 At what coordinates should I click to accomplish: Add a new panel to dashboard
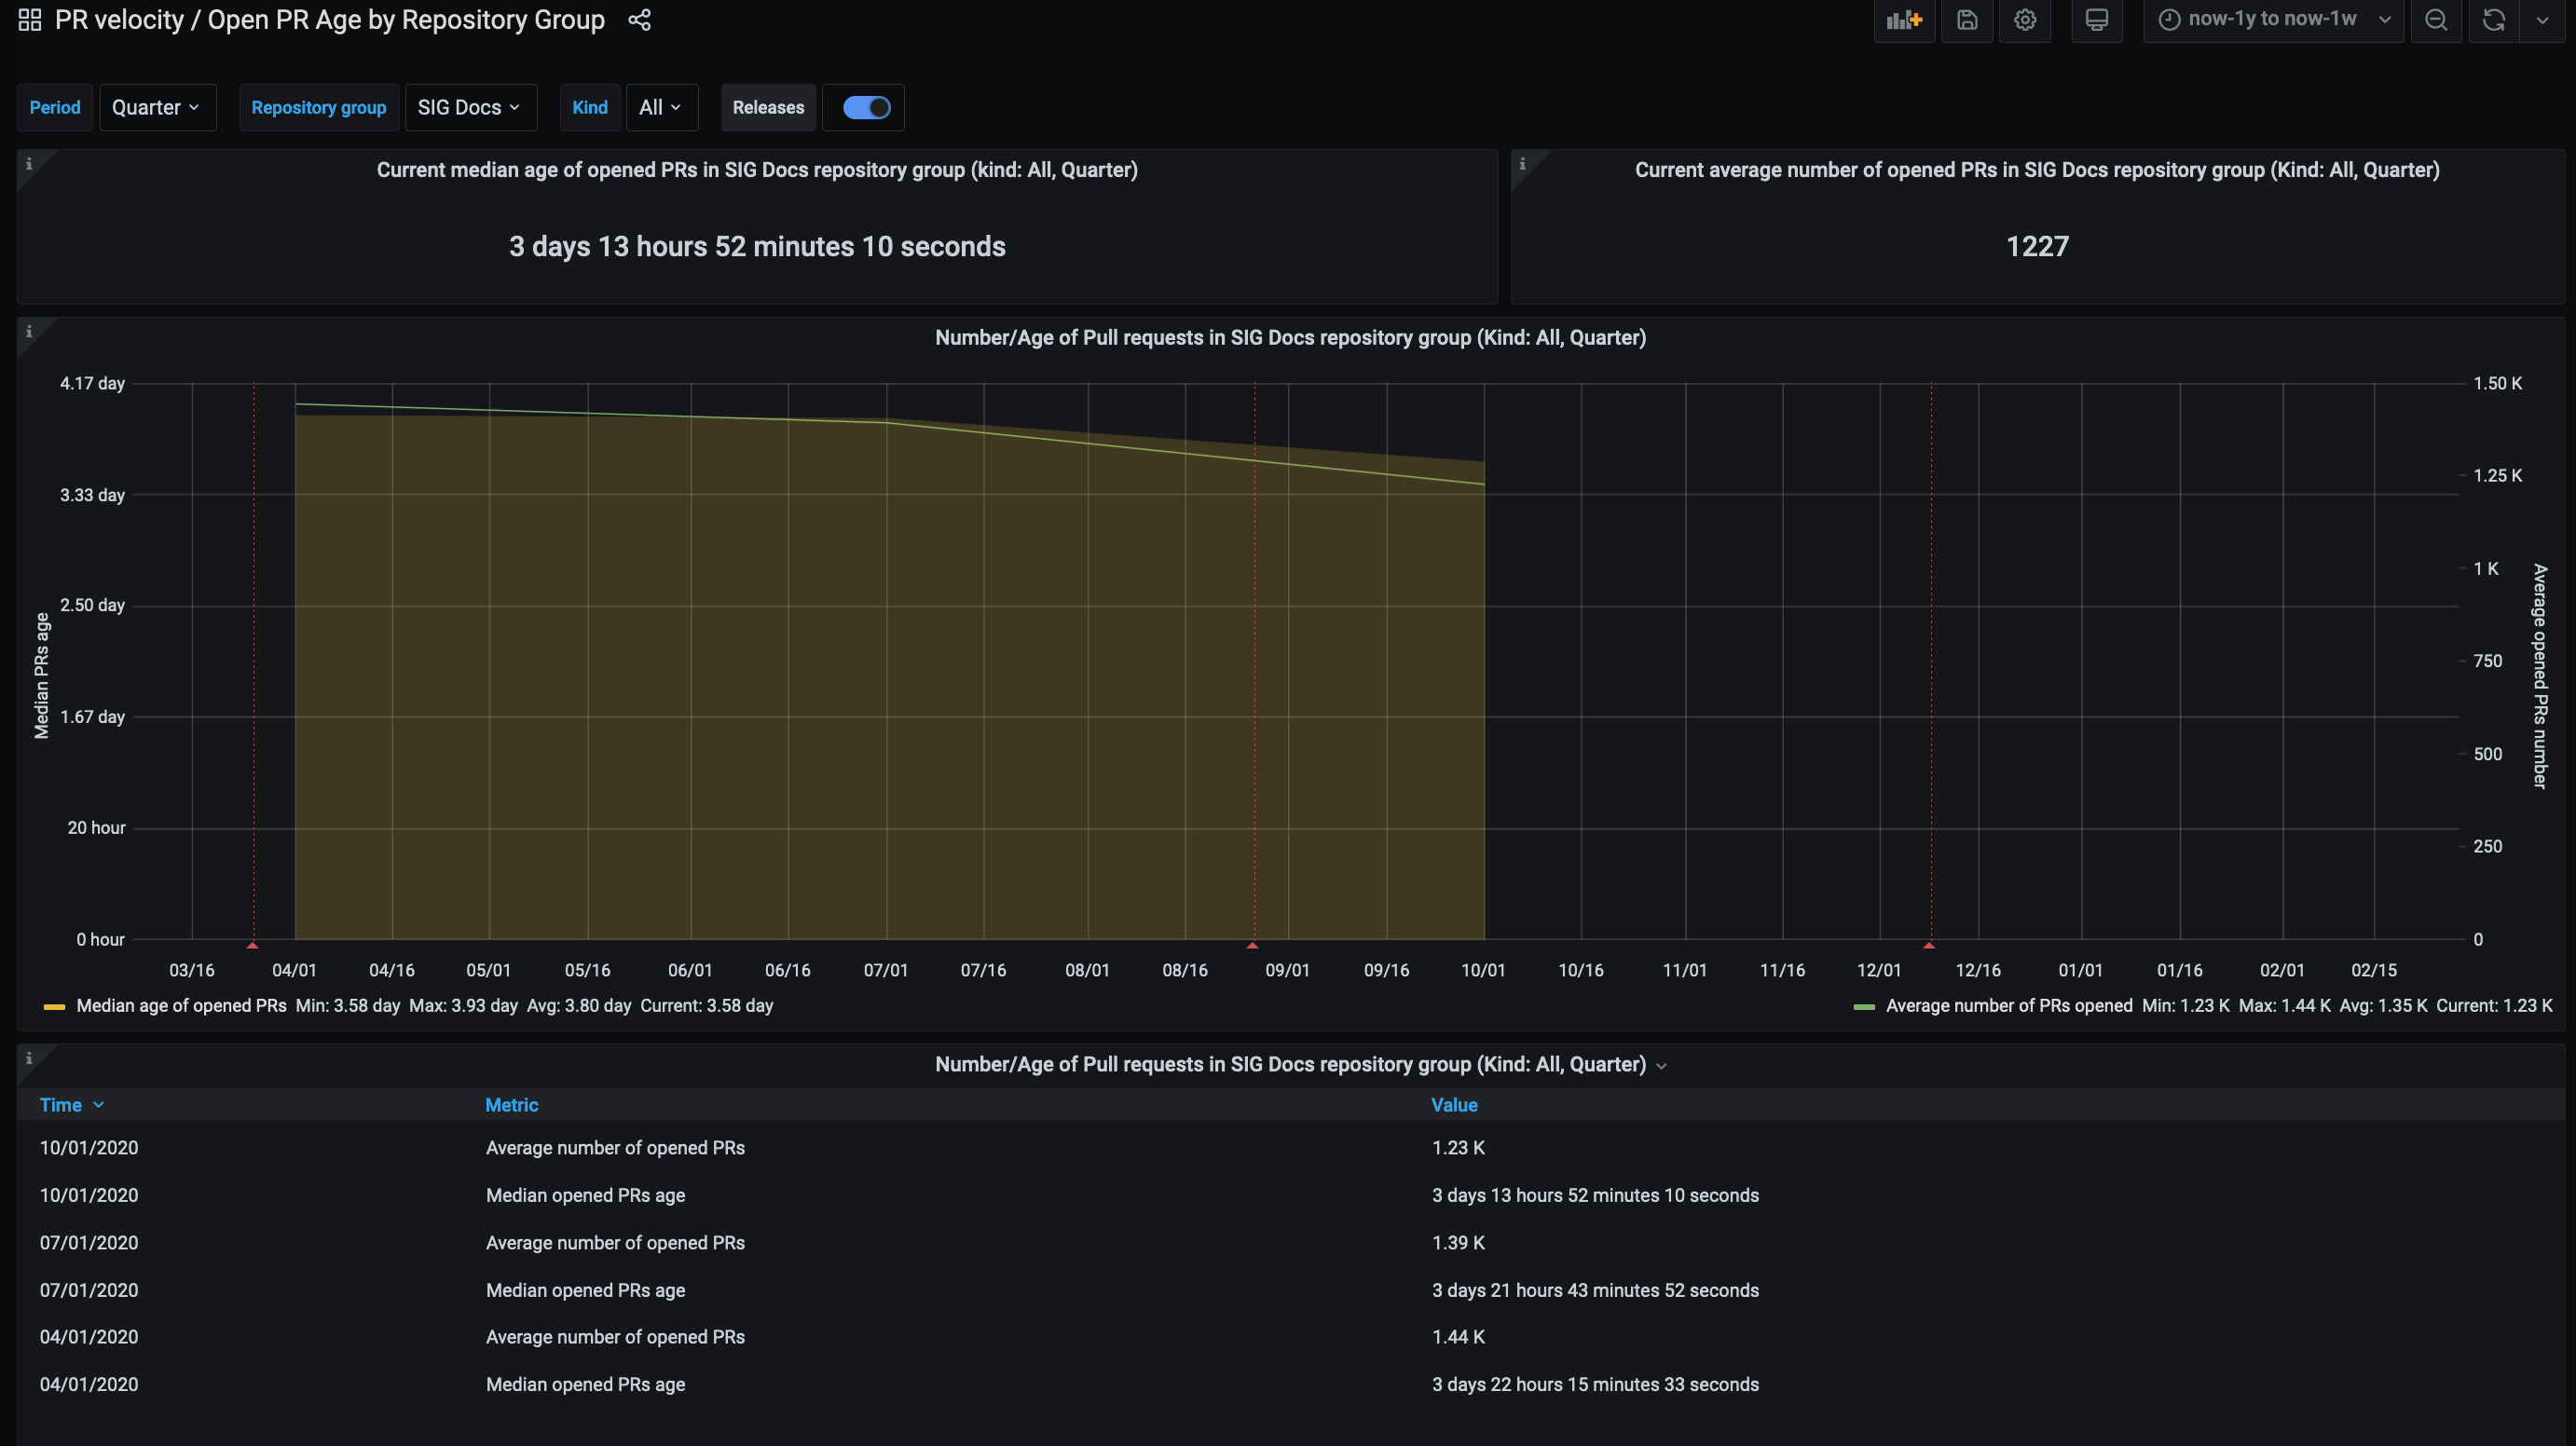tap(1904, 20)
